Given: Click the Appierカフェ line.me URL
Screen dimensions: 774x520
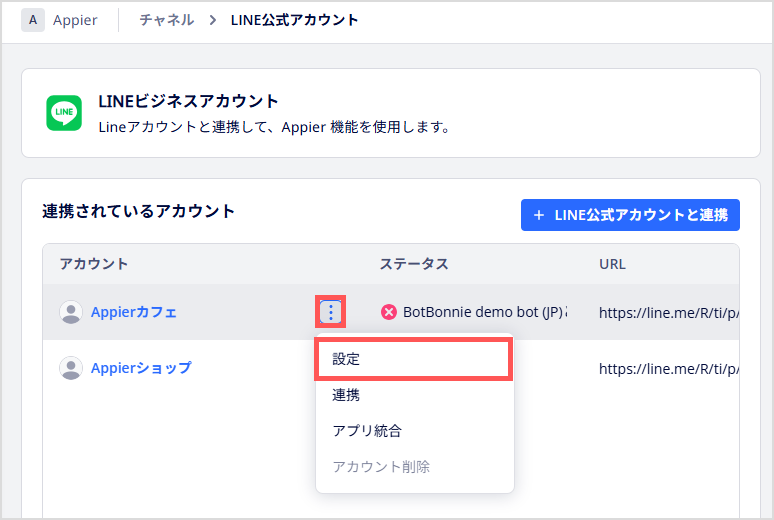Looking at the screenshot, I should point(669,313).
